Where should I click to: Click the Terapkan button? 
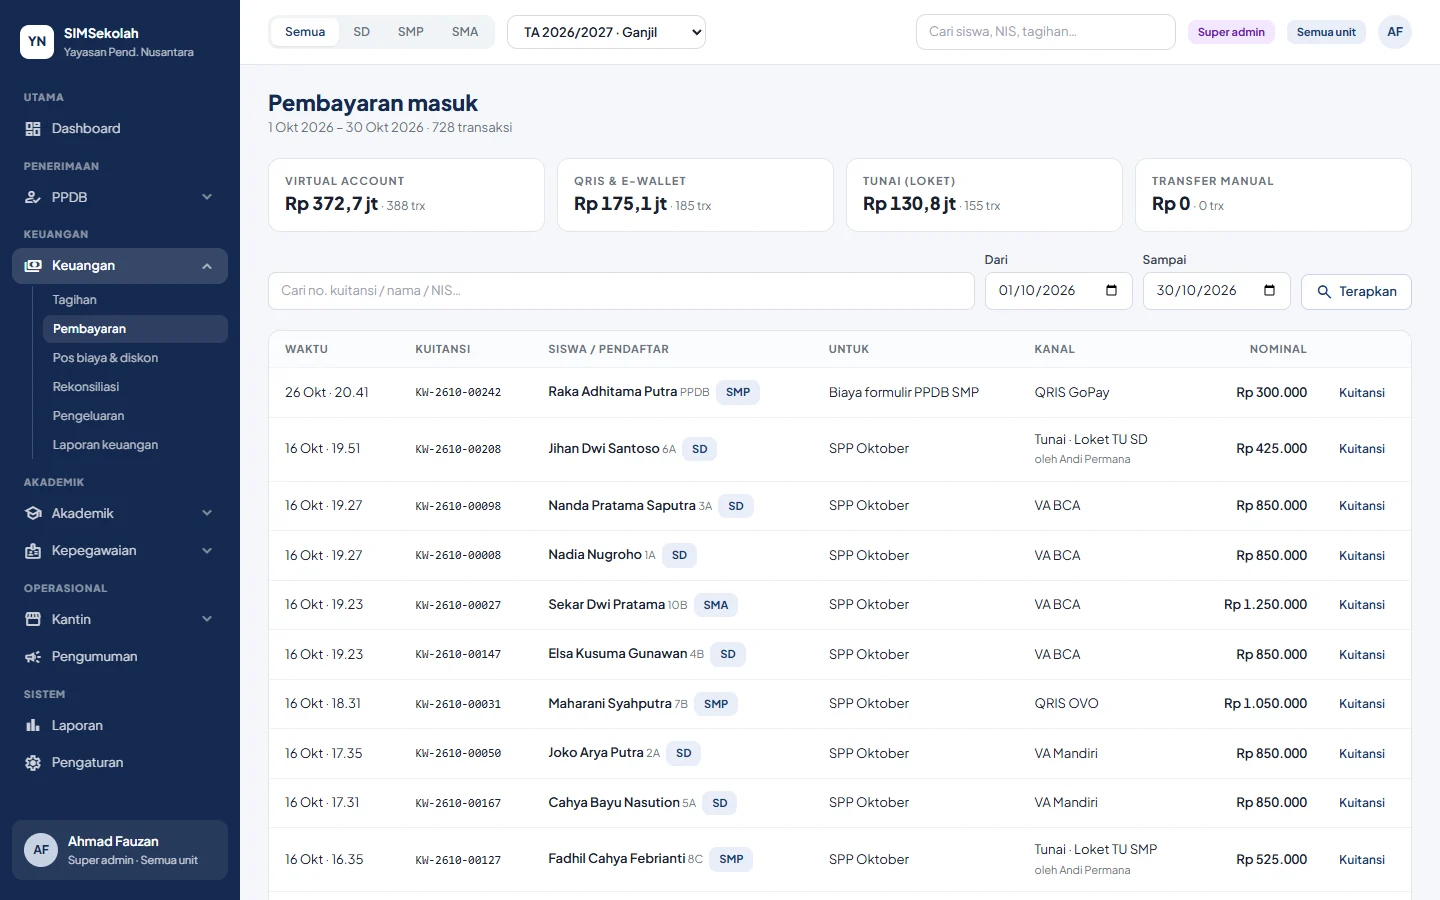coord(1356,292)
